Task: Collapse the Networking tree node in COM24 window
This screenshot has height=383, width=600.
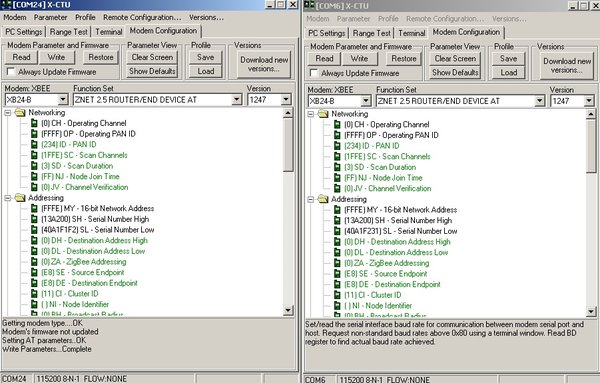Action: [x=7, y=113]
